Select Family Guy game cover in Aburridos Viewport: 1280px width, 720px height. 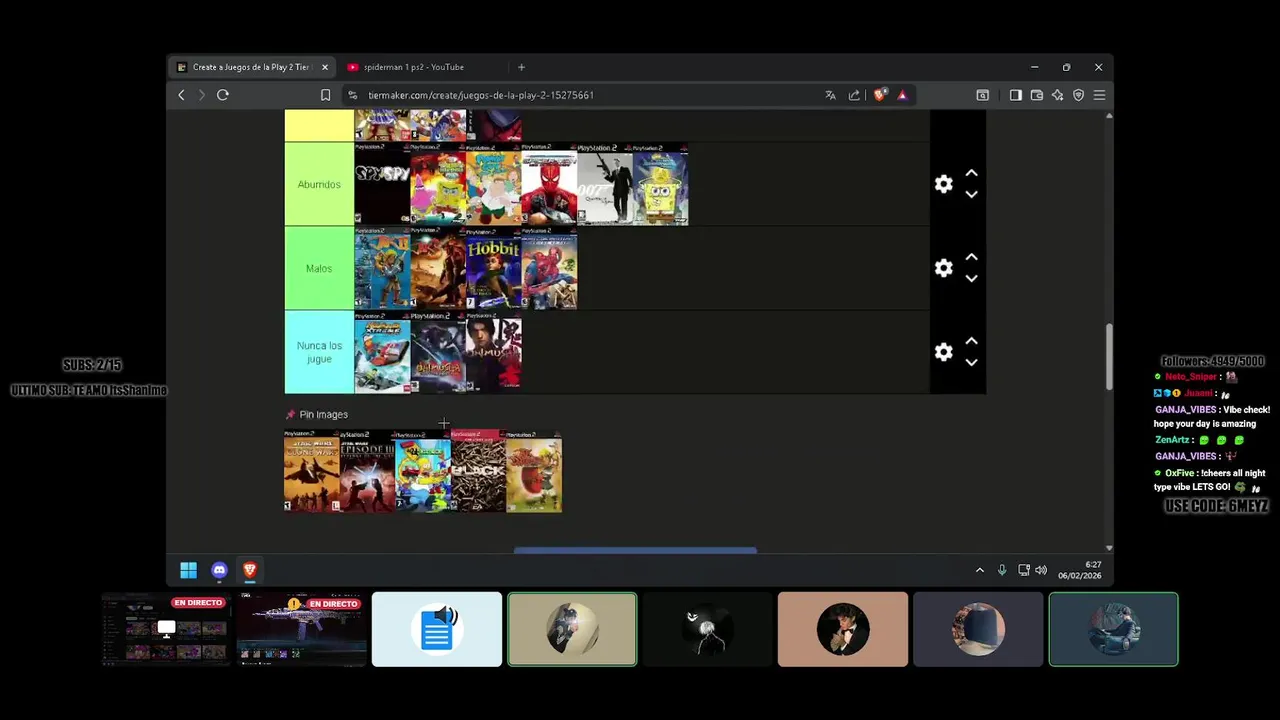[493, 184]
